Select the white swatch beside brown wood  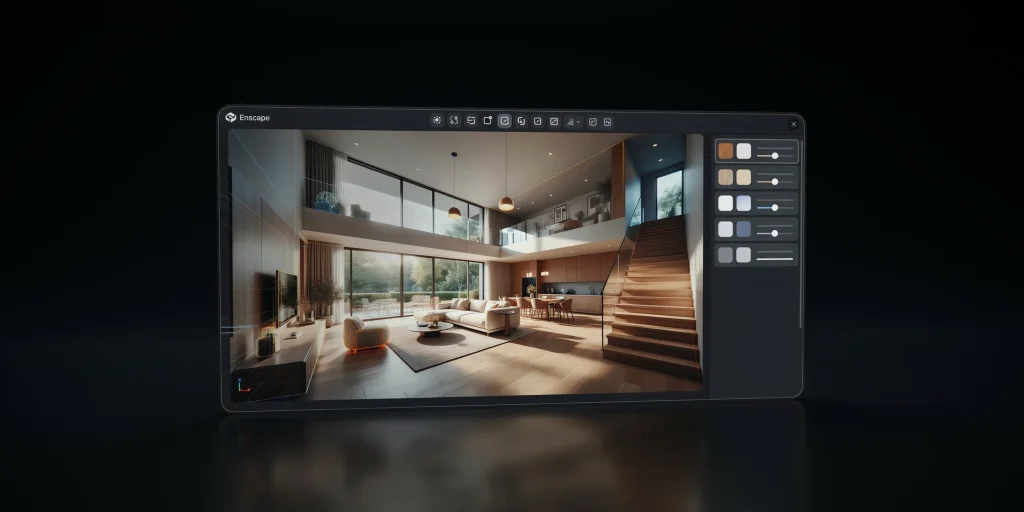744,151
